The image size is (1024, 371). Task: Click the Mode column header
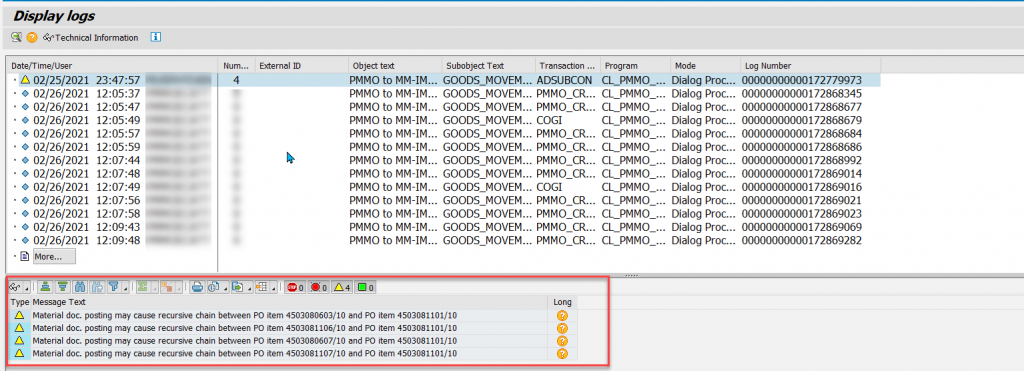pyautogui.click(x=705, y=65)
